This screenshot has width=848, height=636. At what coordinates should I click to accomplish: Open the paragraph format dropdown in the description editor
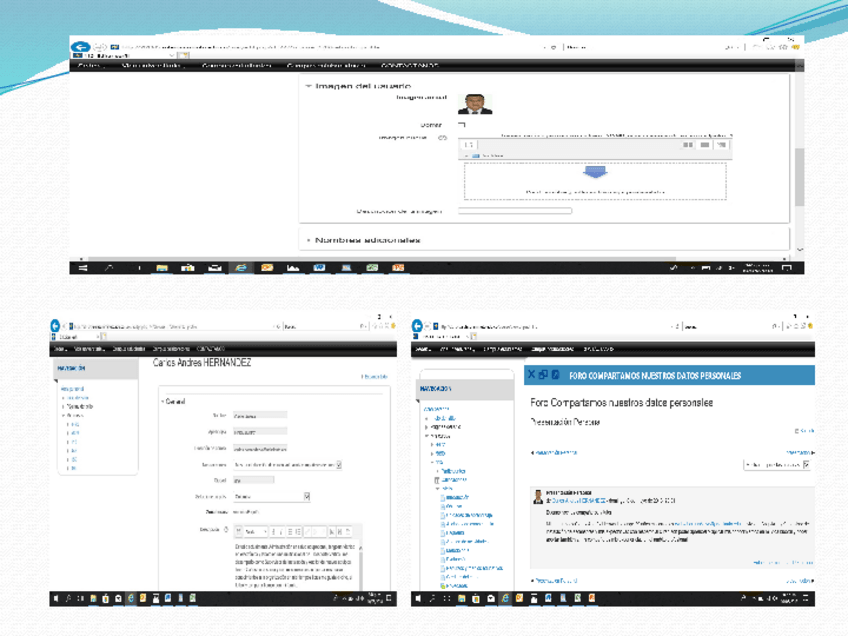[256, 532]
